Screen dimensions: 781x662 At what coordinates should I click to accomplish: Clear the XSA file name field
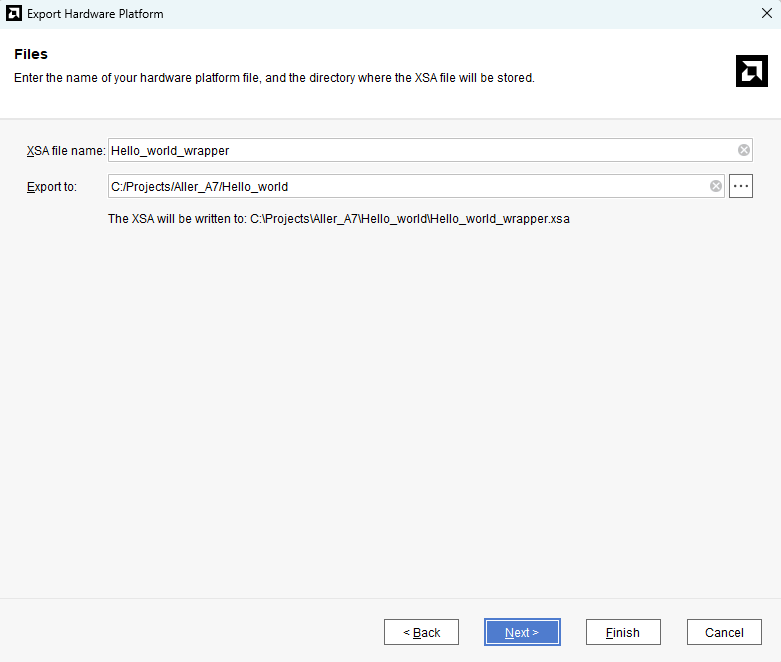[x=743, y=150]
